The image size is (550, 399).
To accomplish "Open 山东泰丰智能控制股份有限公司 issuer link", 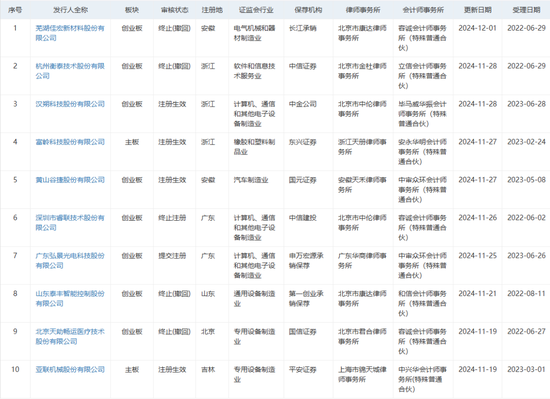I will [70, 298].
